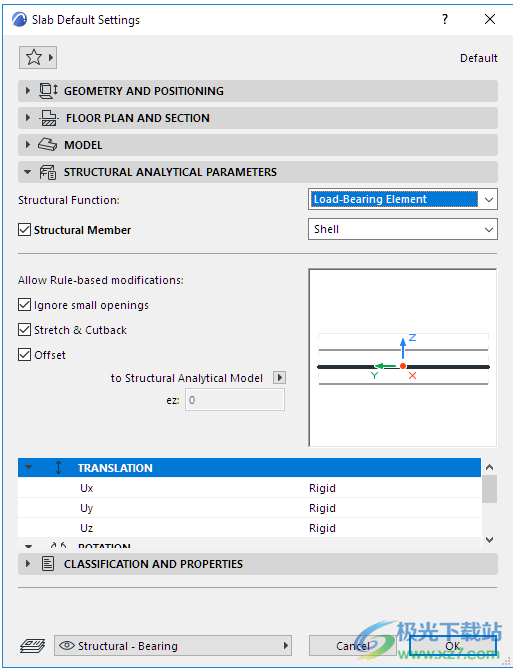Open the Structural - Bearing layer popup
This screenshot has height=670, width=513.
tap(173, 645)
